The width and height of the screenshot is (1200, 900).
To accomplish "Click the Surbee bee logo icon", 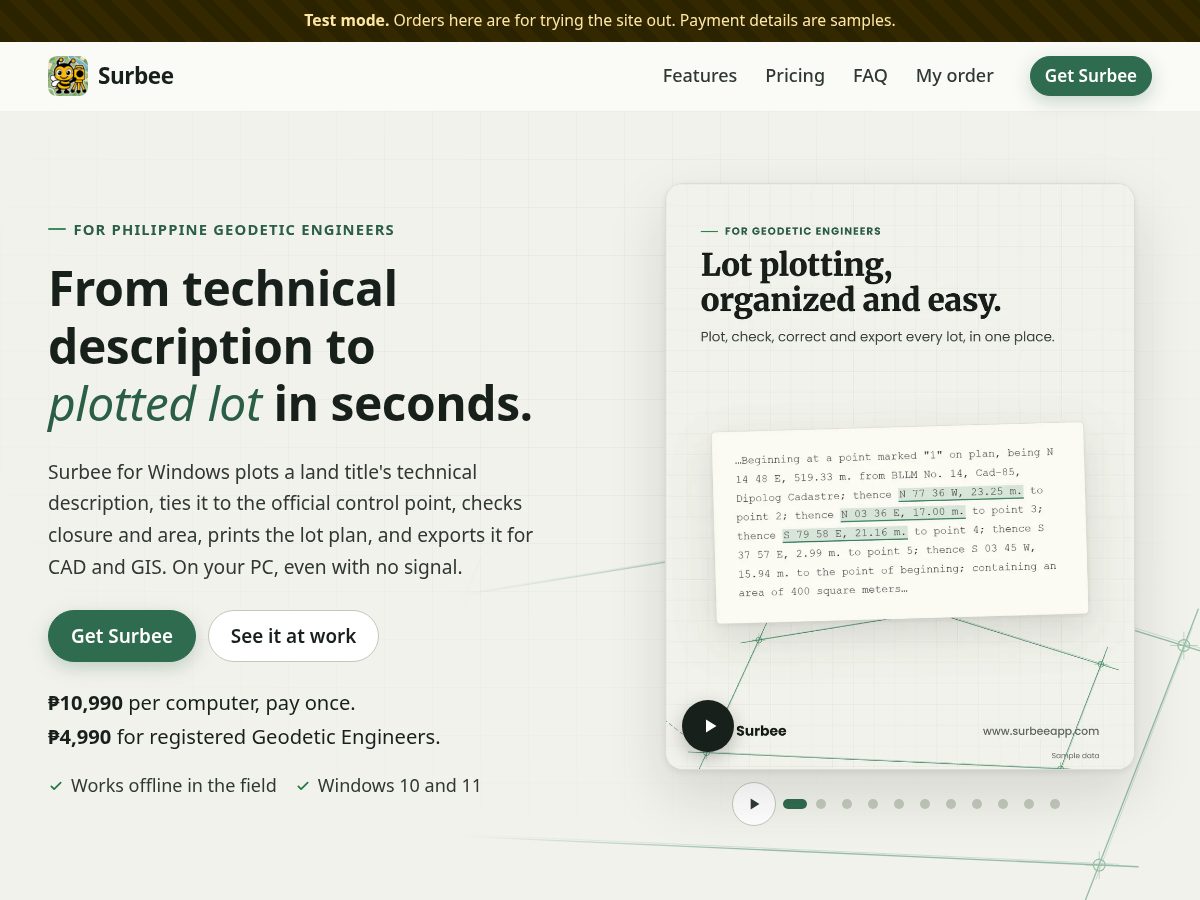I will pos(68,76).
